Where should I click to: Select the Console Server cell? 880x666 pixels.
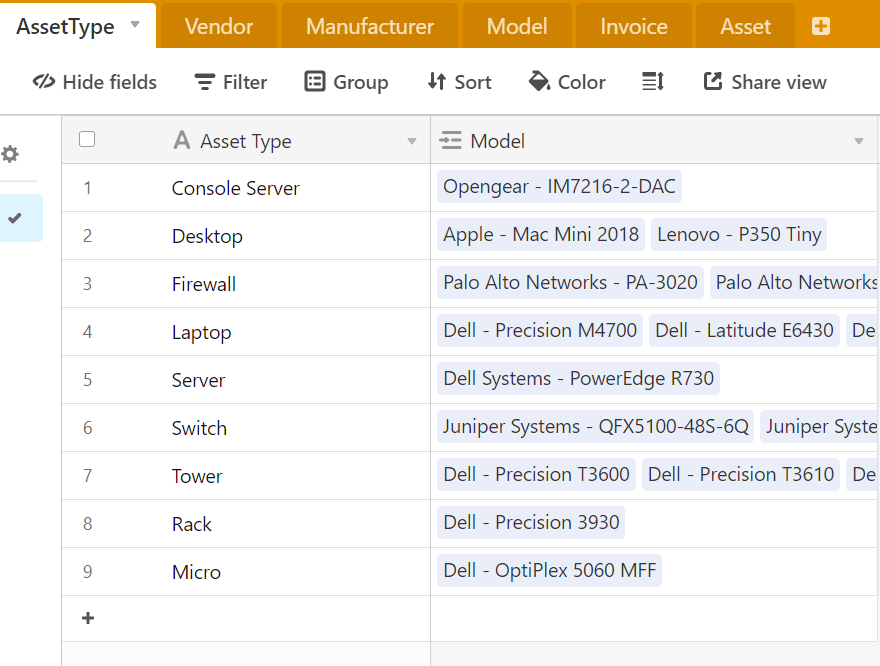tap(246, 188)
